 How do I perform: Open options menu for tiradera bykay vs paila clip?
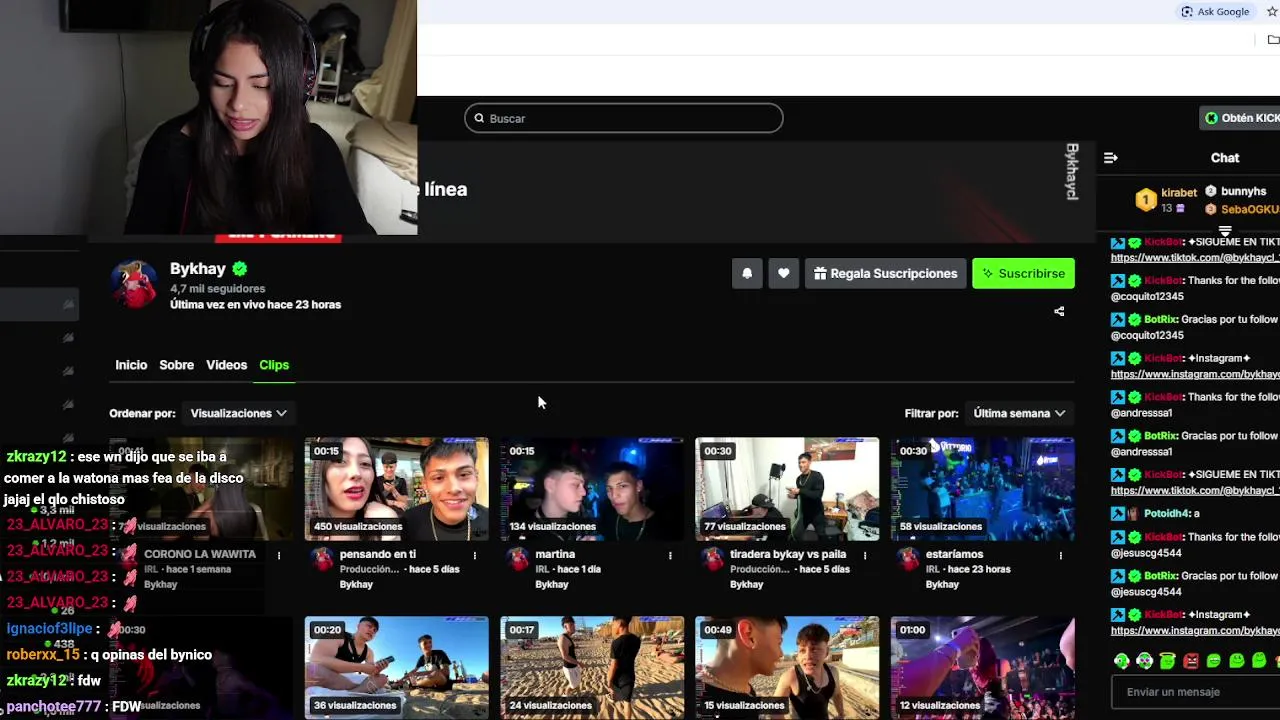point(865,555)
